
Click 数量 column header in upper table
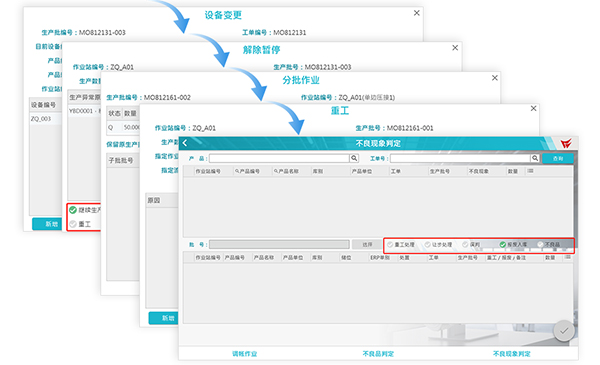pyautogui.click(x=513, y=171)
